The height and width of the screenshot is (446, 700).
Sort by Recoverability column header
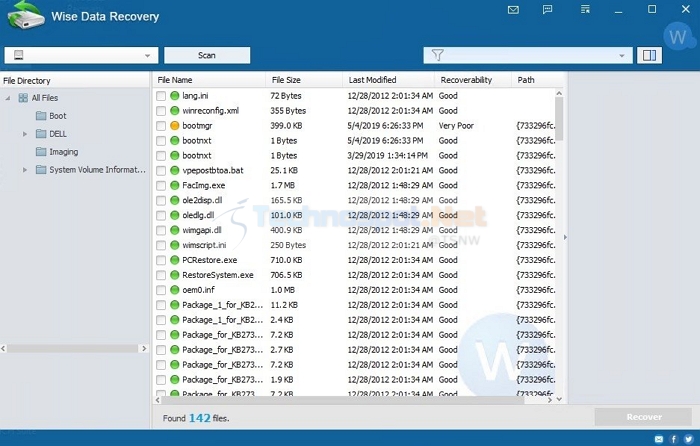tap(473, 80)
